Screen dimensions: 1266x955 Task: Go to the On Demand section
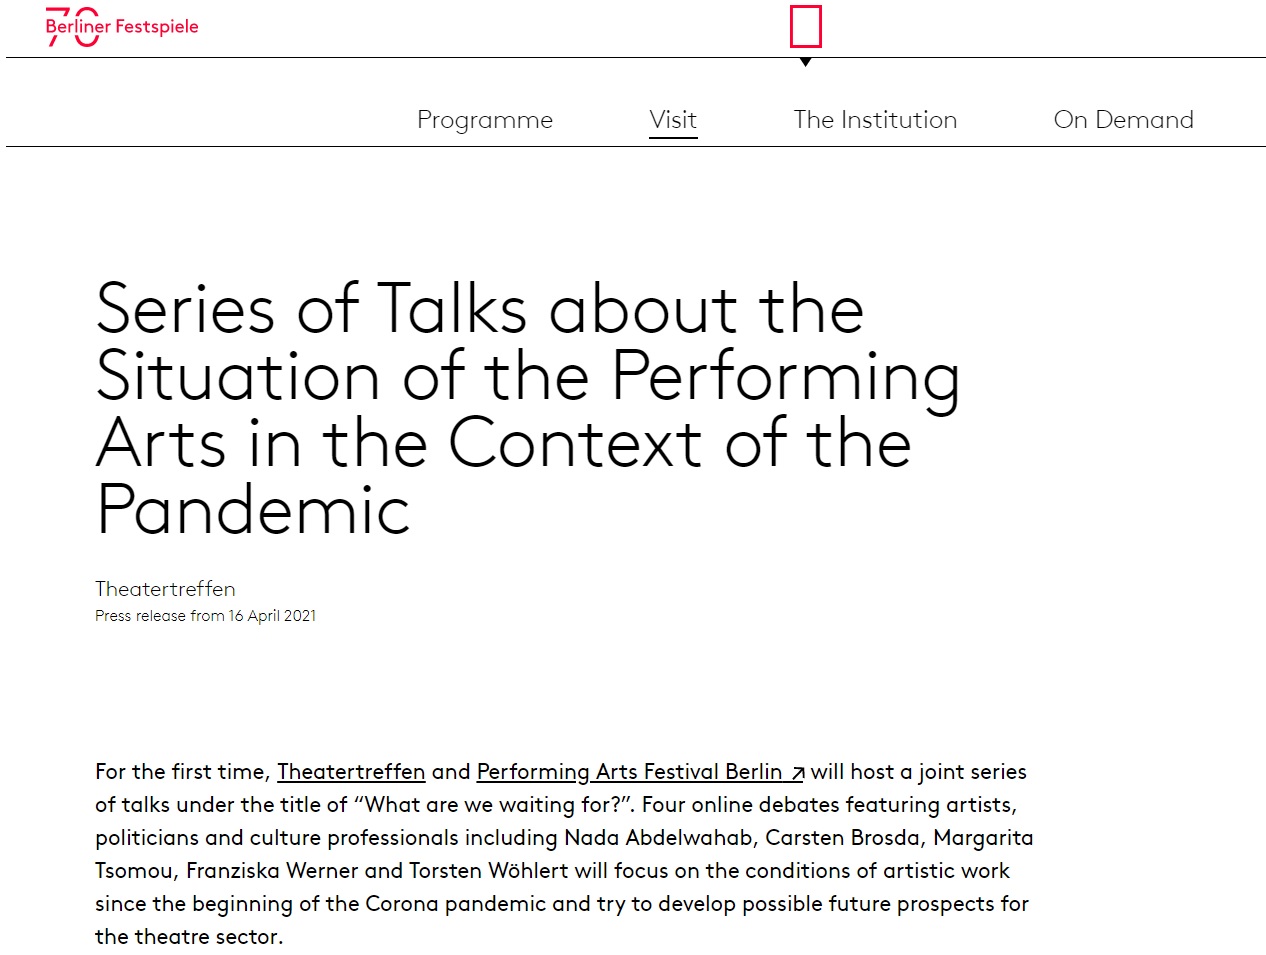1123,120
